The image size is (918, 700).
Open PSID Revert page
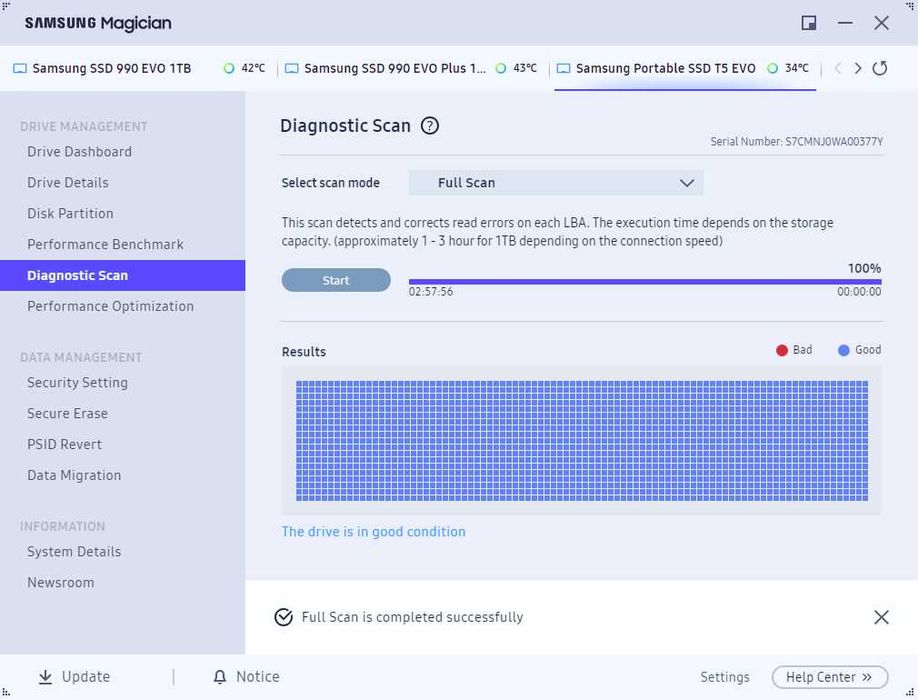(64, 445)
